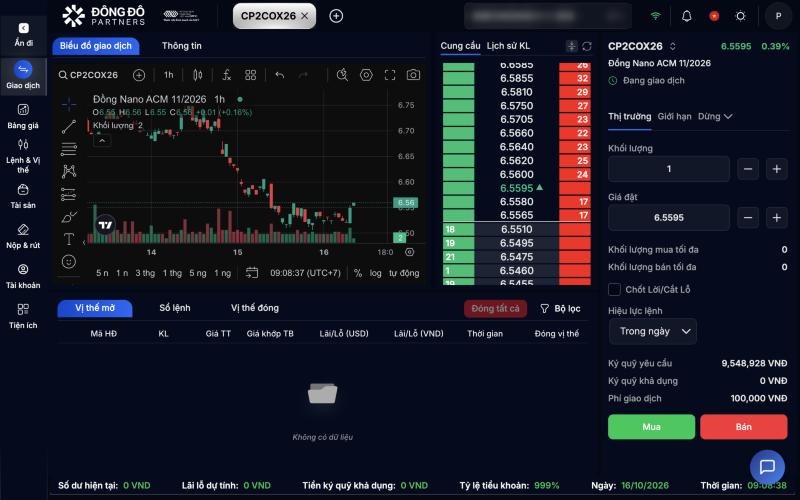Image resolution: width=800 pixels, height=500 pixels.
Task: Increase Giá đặt price
Action: [x=777, y=217]
